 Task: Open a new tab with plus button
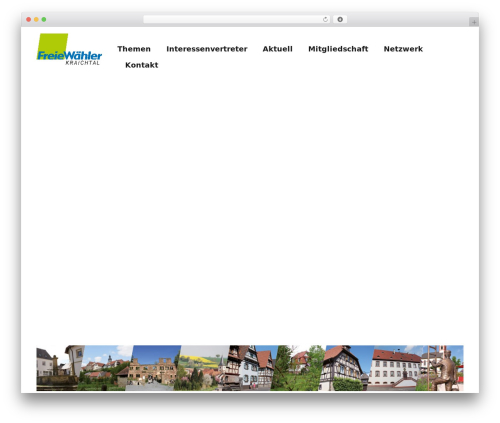[x=474, y=22]
